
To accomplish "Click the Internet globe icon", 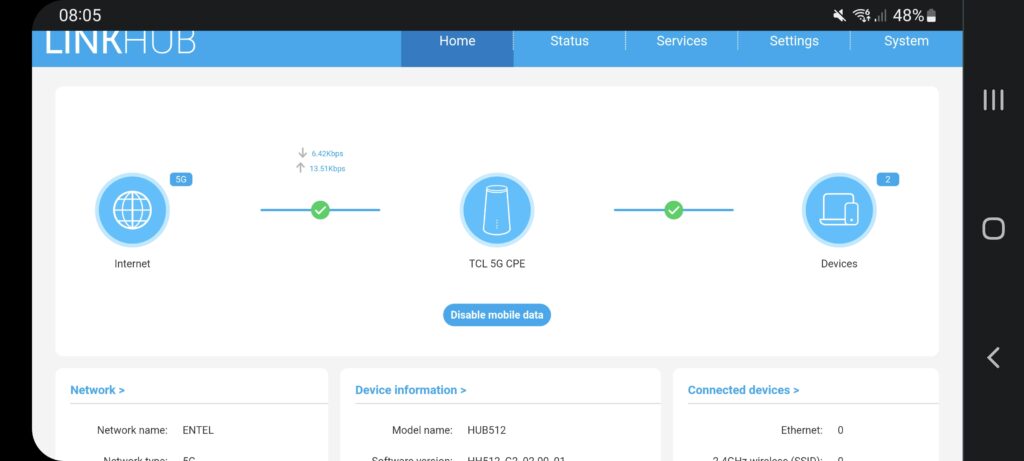I will [x=132, y=210].
